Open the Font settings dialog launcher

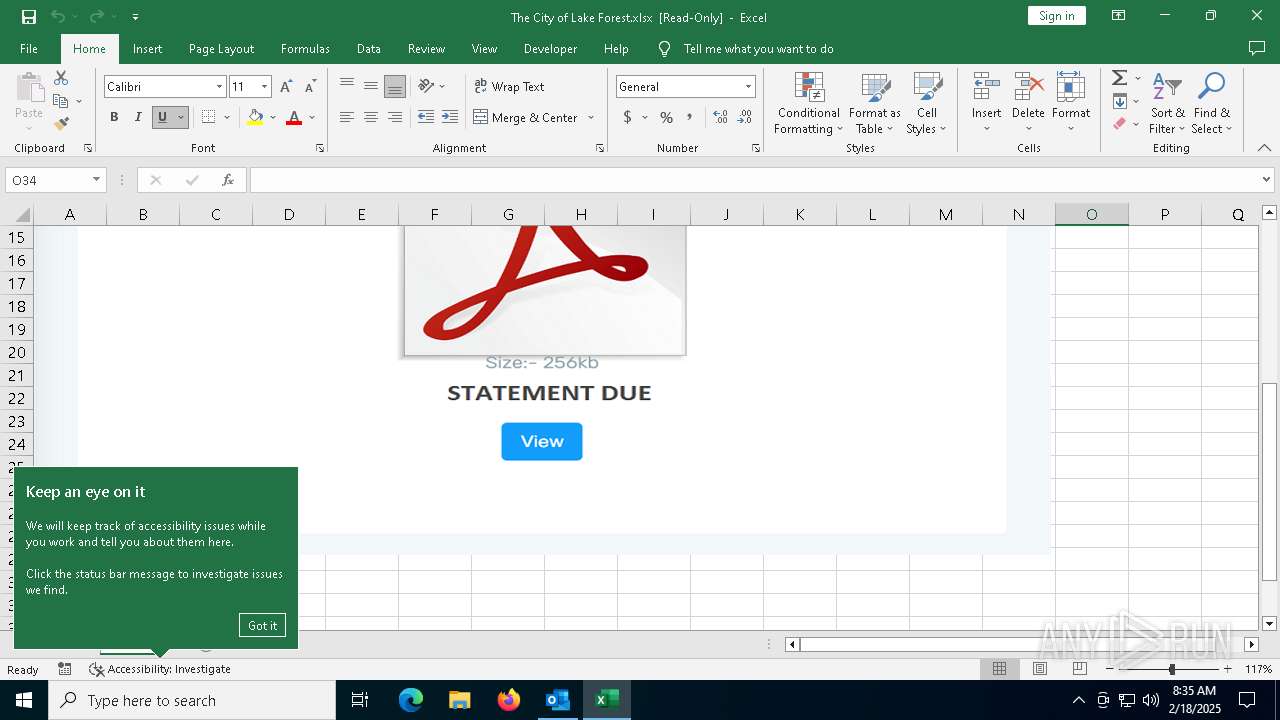point(320,148)
